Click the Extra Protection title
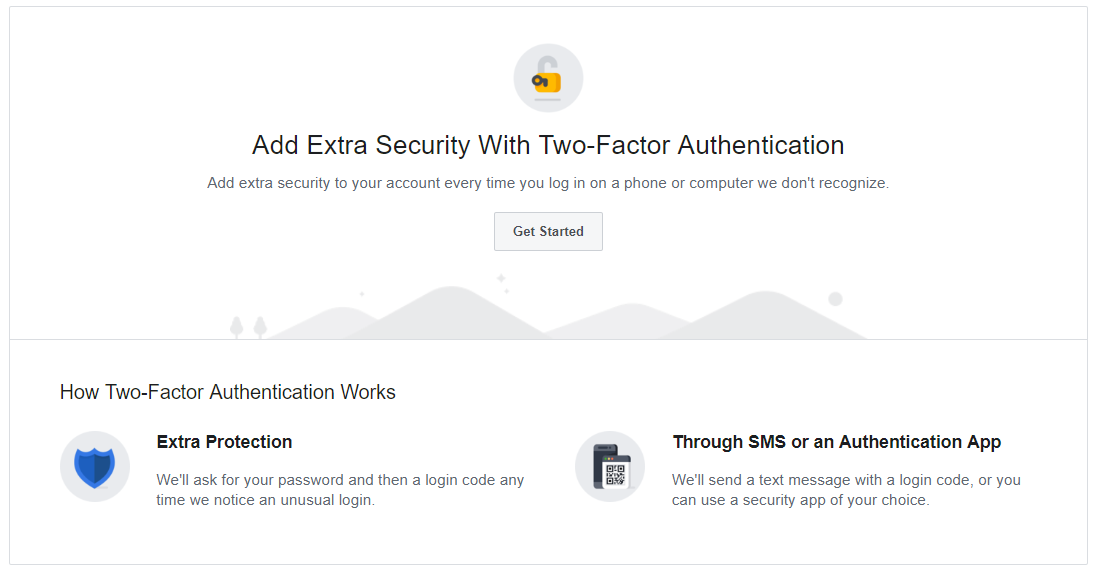Image resolution: width=1097 pixels, height=576 pixels. pos(225,442)
